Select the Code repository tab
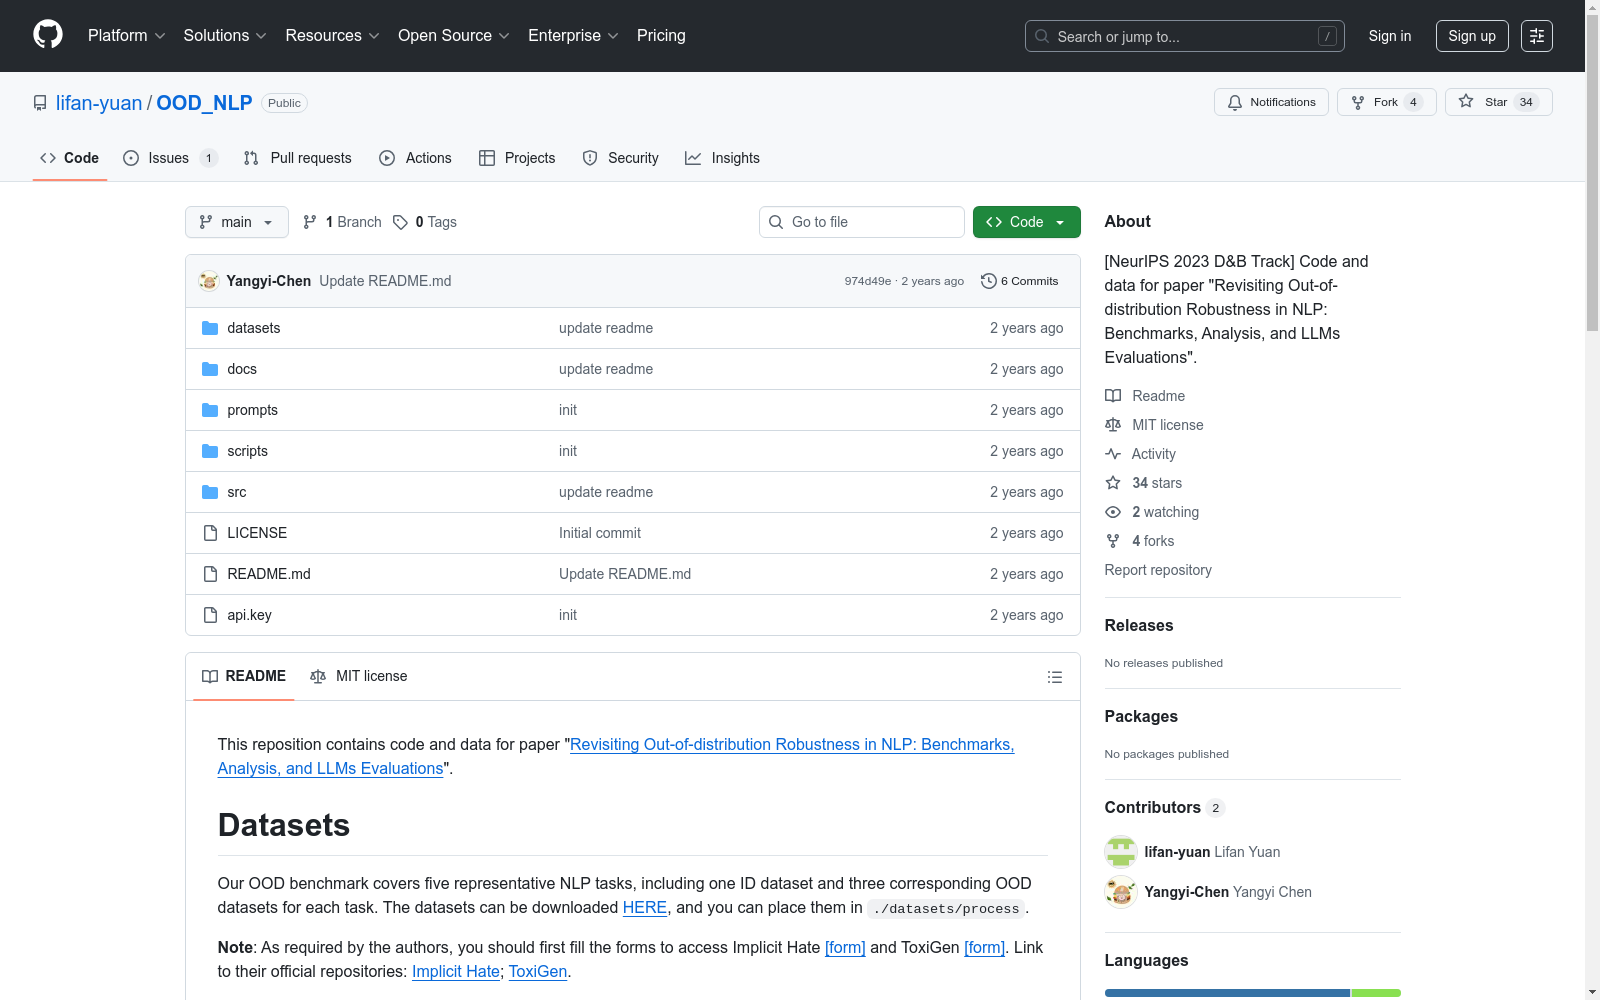Viewport: 1600px width, 1000px height. 69,158
